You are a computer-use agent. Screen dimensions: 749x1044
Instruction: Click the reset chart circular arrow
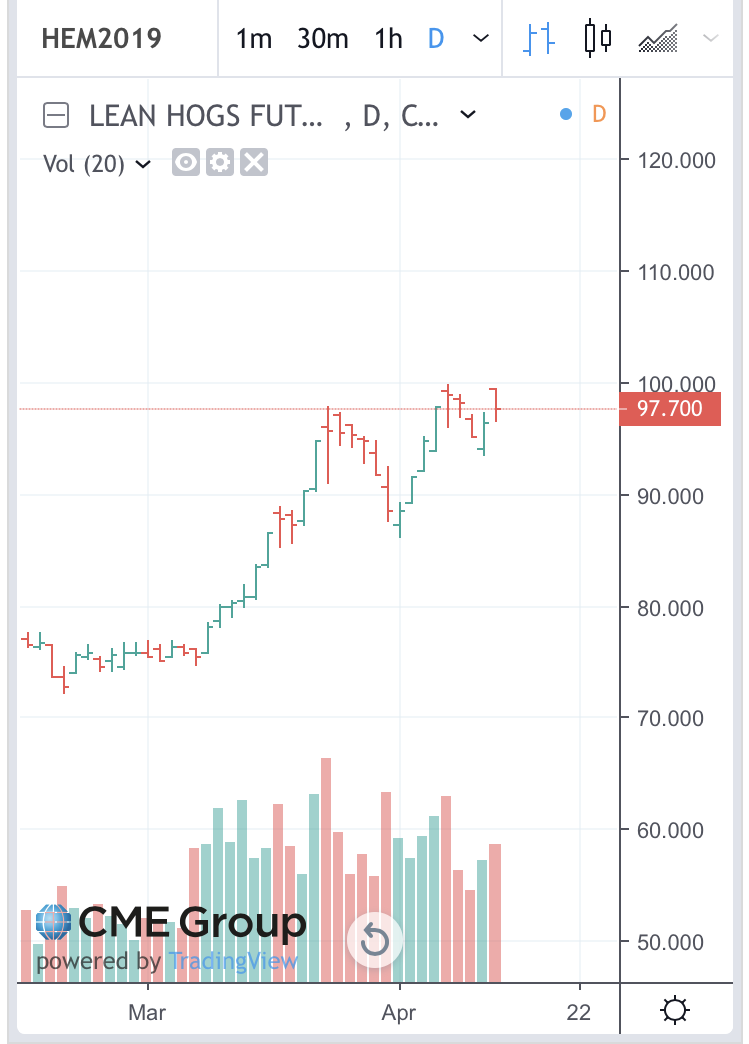pos(374,940)
